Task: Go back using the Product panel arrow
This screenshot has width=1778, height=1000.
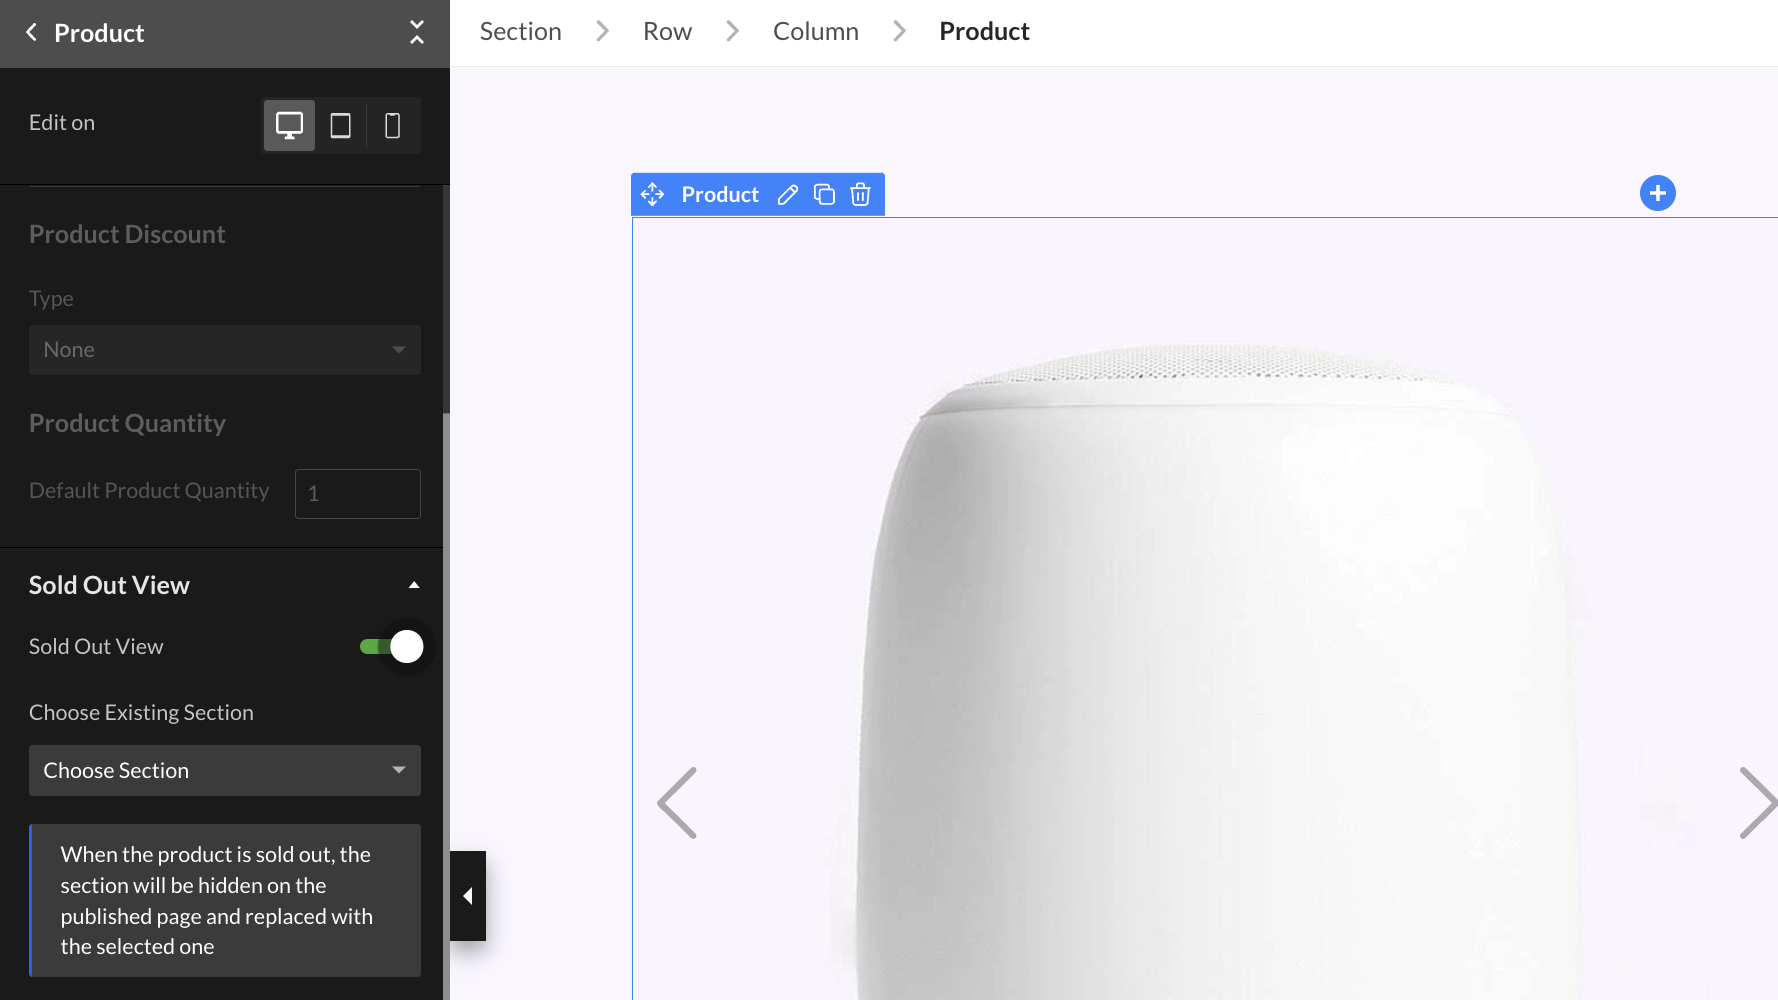Action: (31, 33)
